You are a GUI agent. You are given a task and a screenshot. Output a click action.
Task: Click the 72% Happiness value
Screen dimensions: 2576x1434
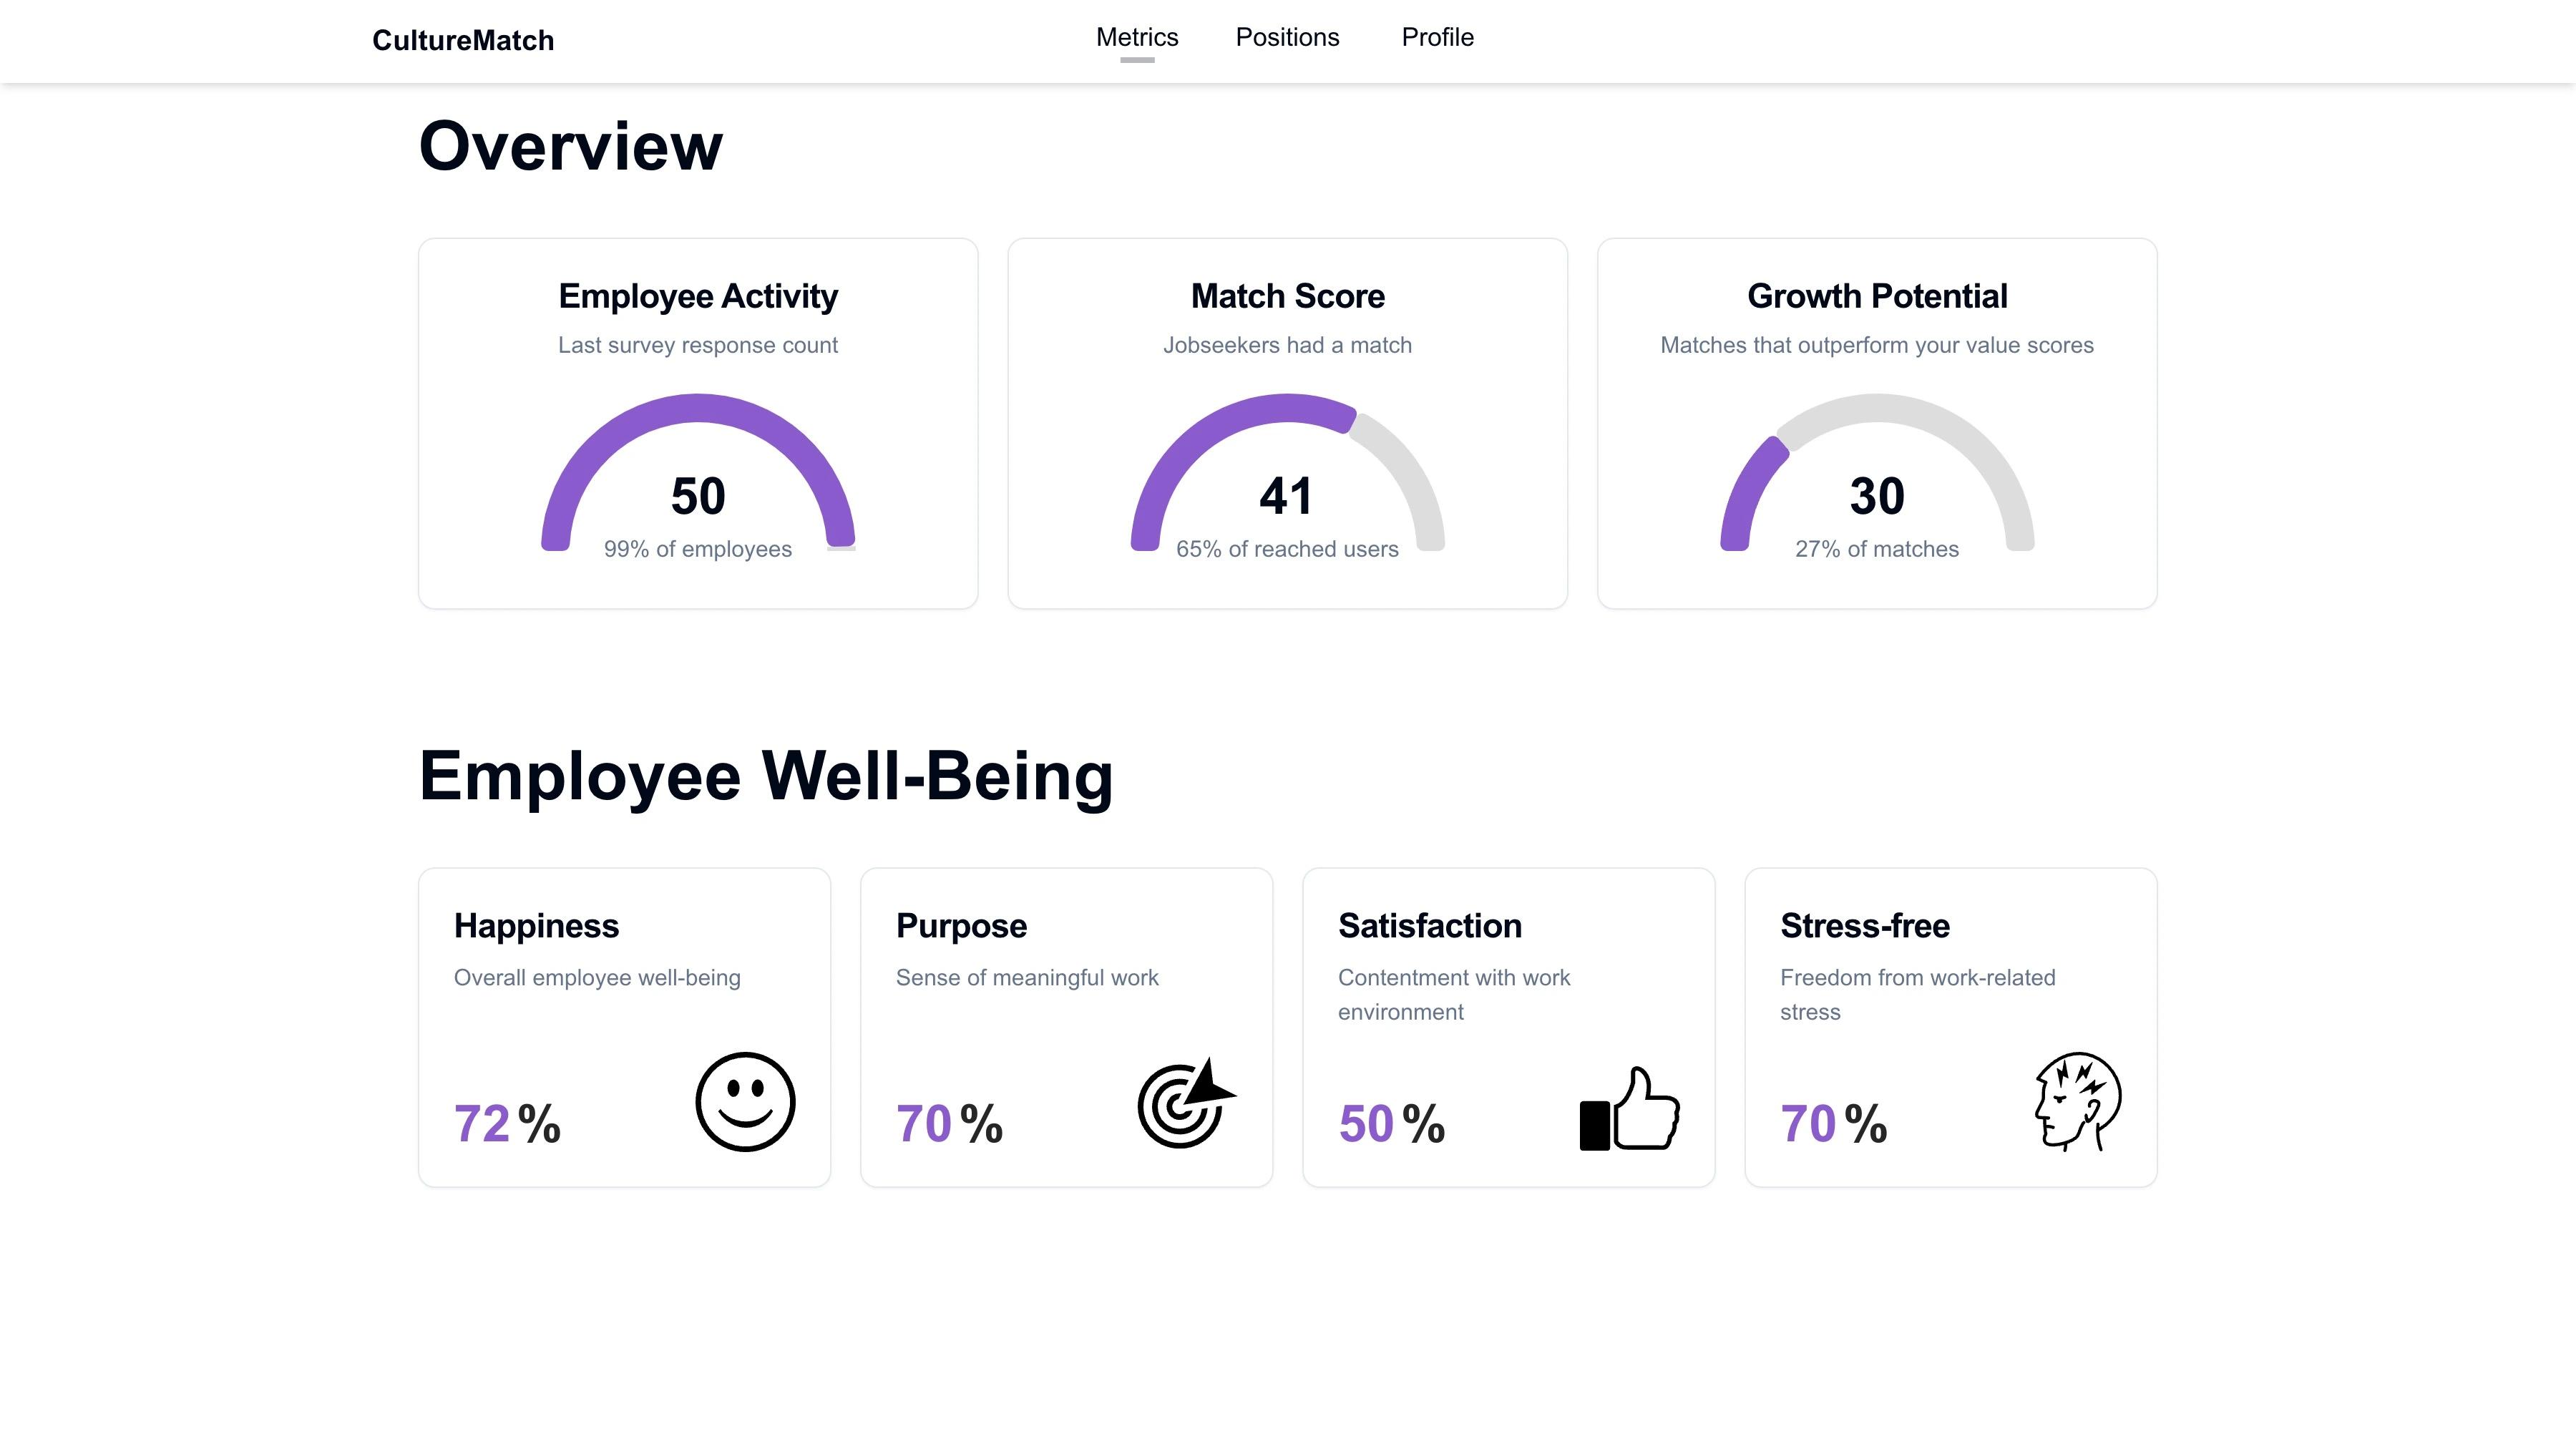click(507, 1123)
